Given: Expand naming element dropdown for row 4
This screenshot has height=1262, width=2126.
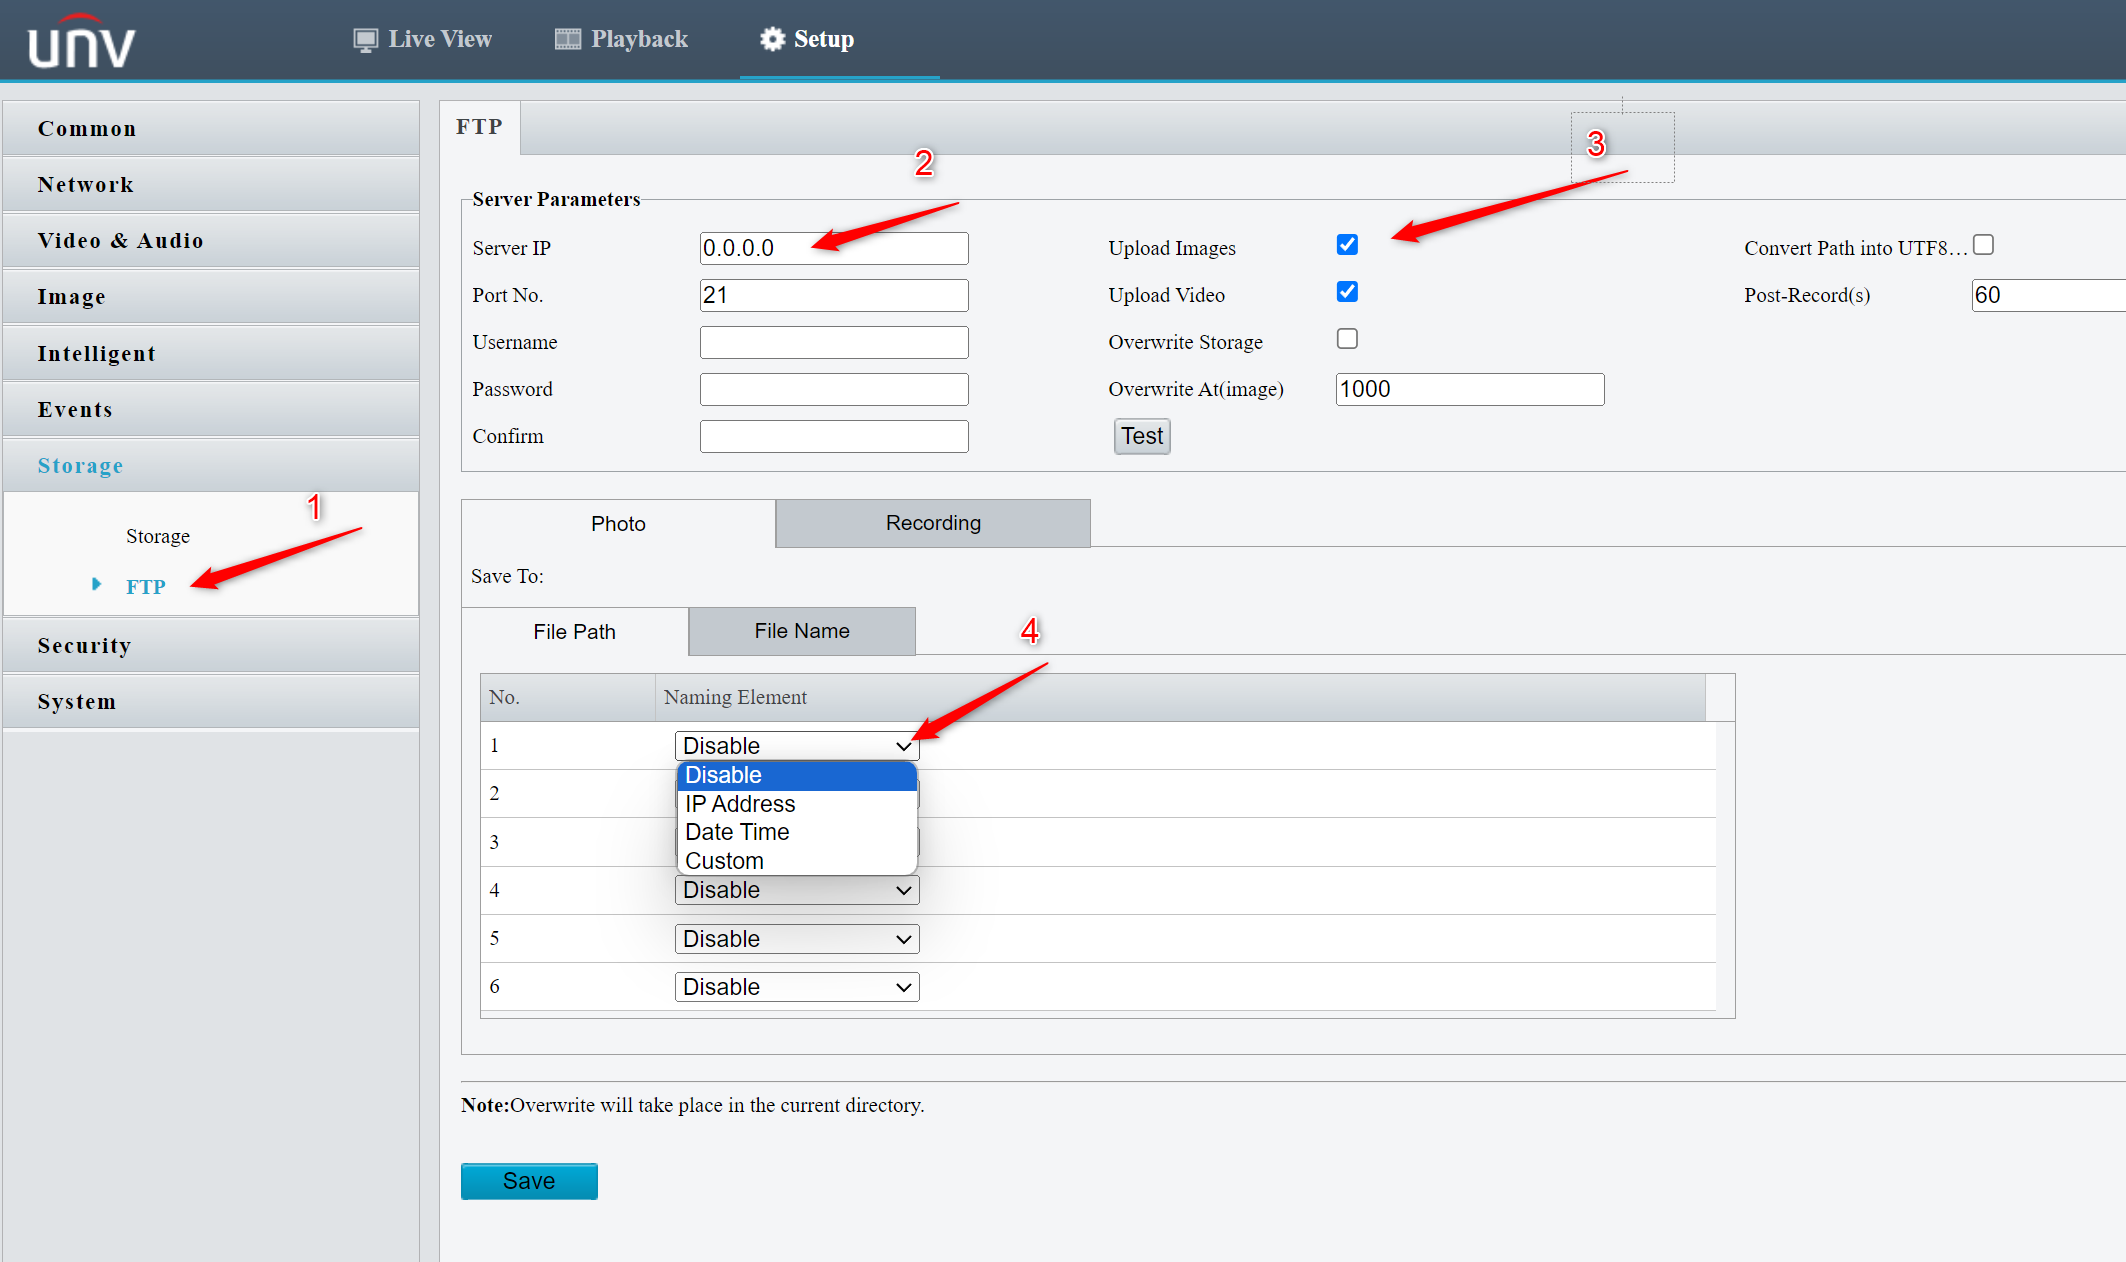Looking at the screenshot, I should [x=797, y=890].
